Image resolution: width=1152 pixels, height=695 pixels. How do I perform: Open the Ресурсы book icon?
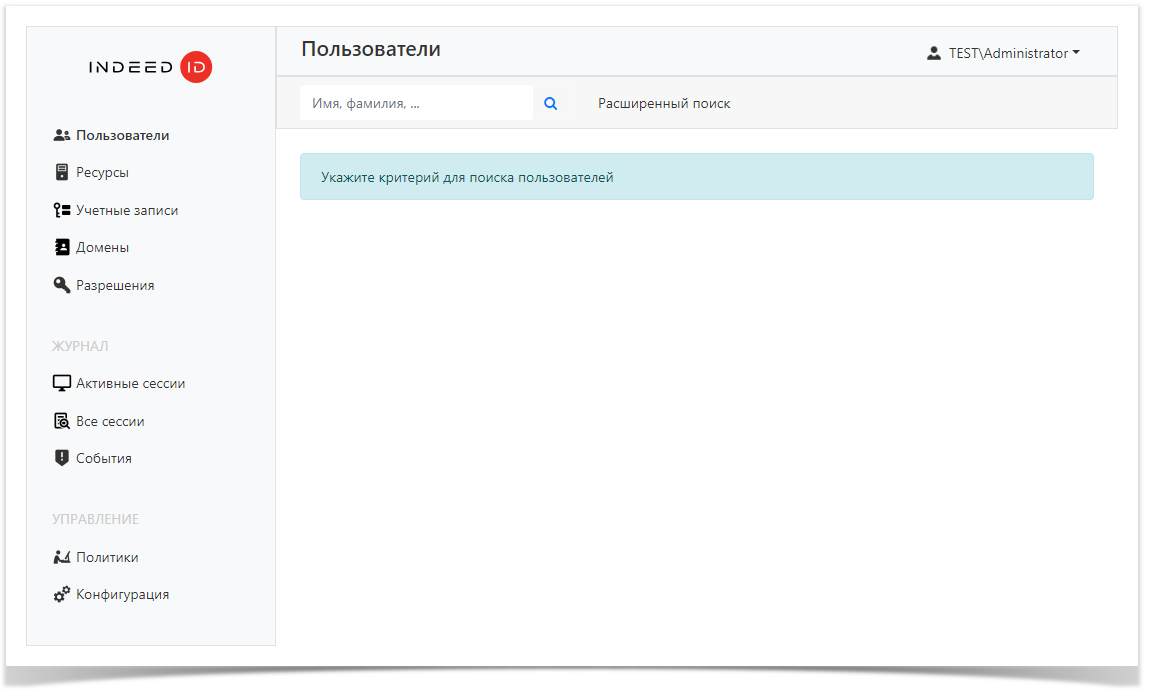pyautogui.click(x=61, y=171)
